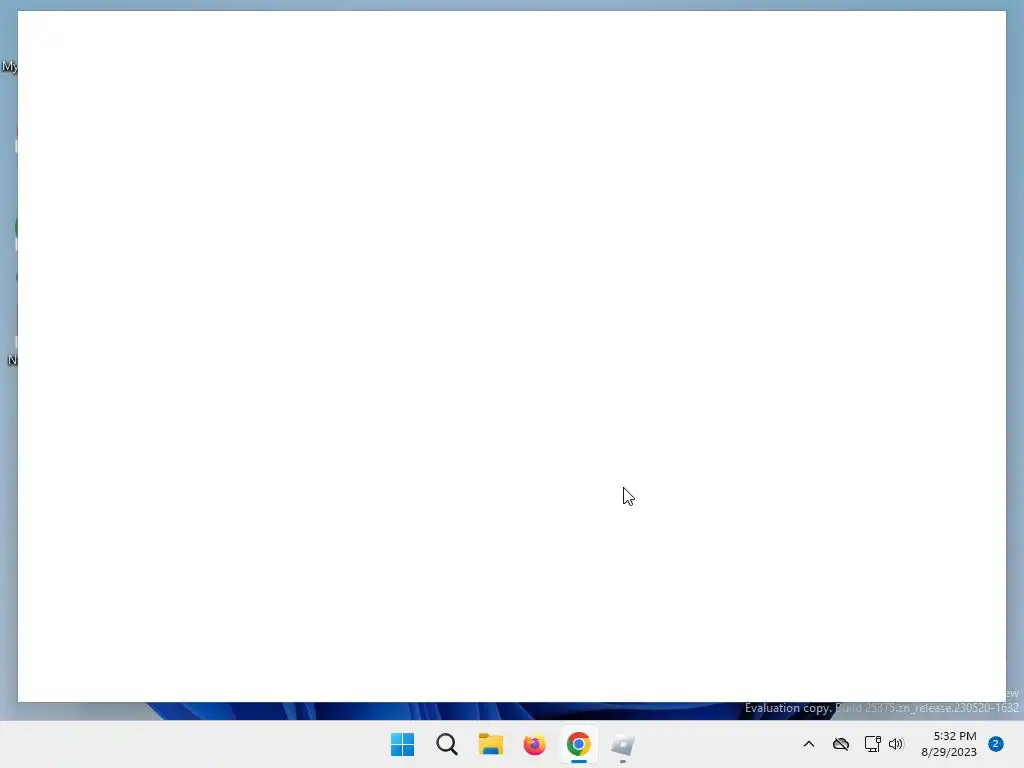This screenshot has width=1024, height=768.
Task: Open the Windows Start menu
Action: (x=402, y=744)
